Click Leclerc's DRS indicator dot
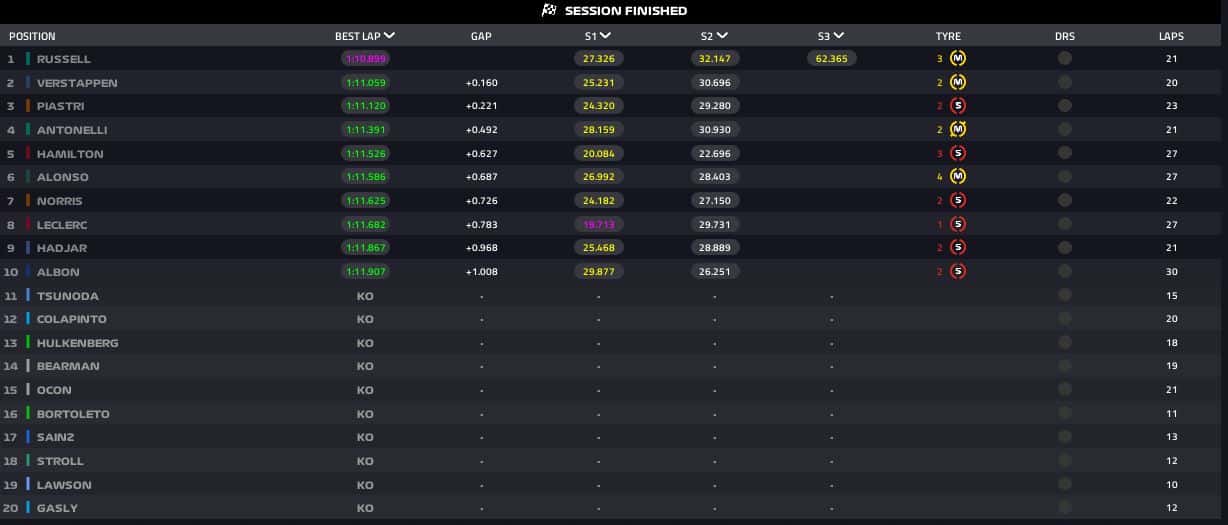1228x525 pixels. pos(1065,224)
